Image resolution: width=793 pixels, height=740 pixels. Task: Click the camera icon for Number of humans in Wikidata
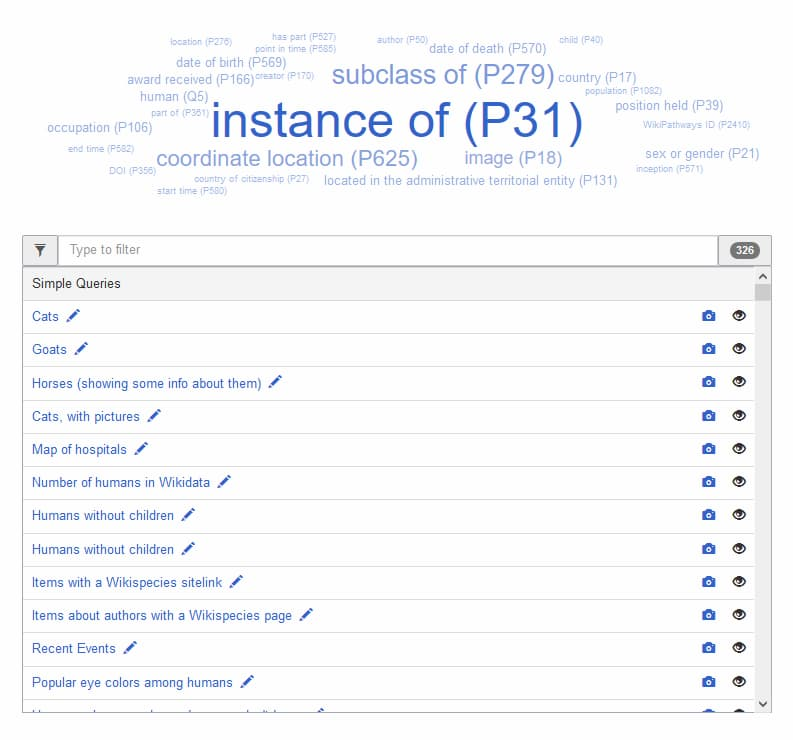(708, 482)
